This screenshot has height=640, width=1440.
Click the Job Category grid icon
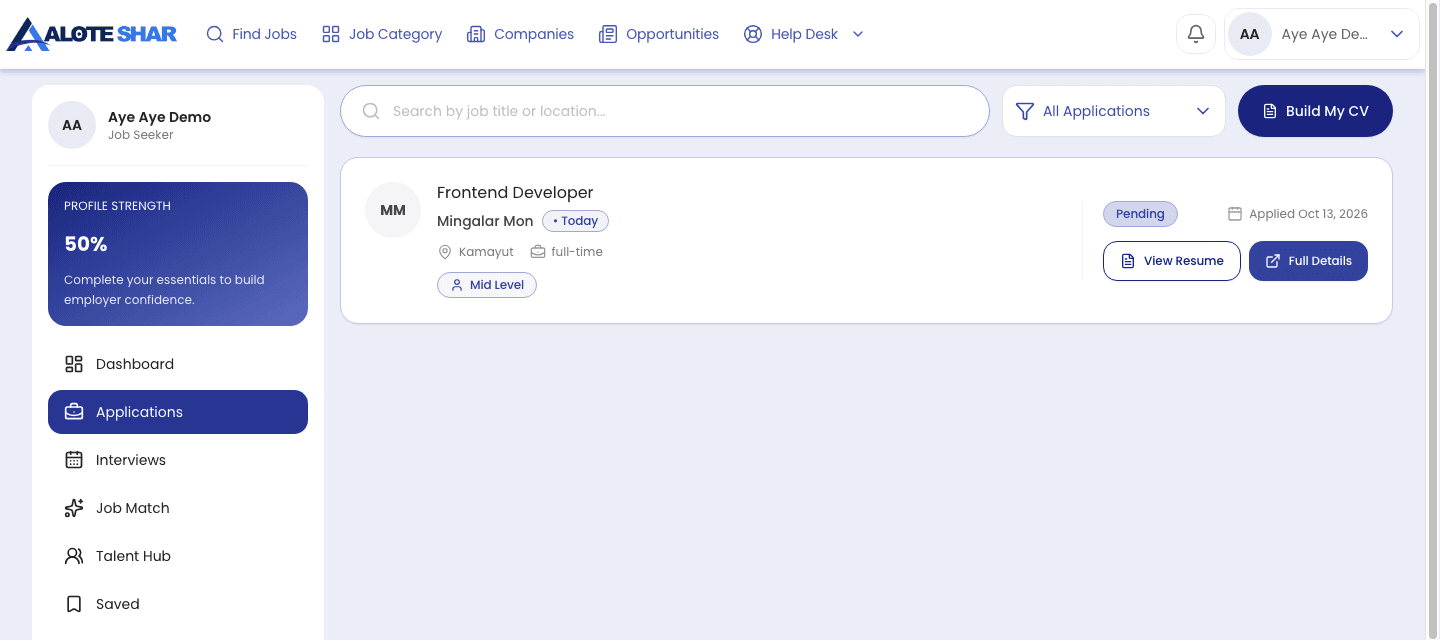[x=331, y=34]
